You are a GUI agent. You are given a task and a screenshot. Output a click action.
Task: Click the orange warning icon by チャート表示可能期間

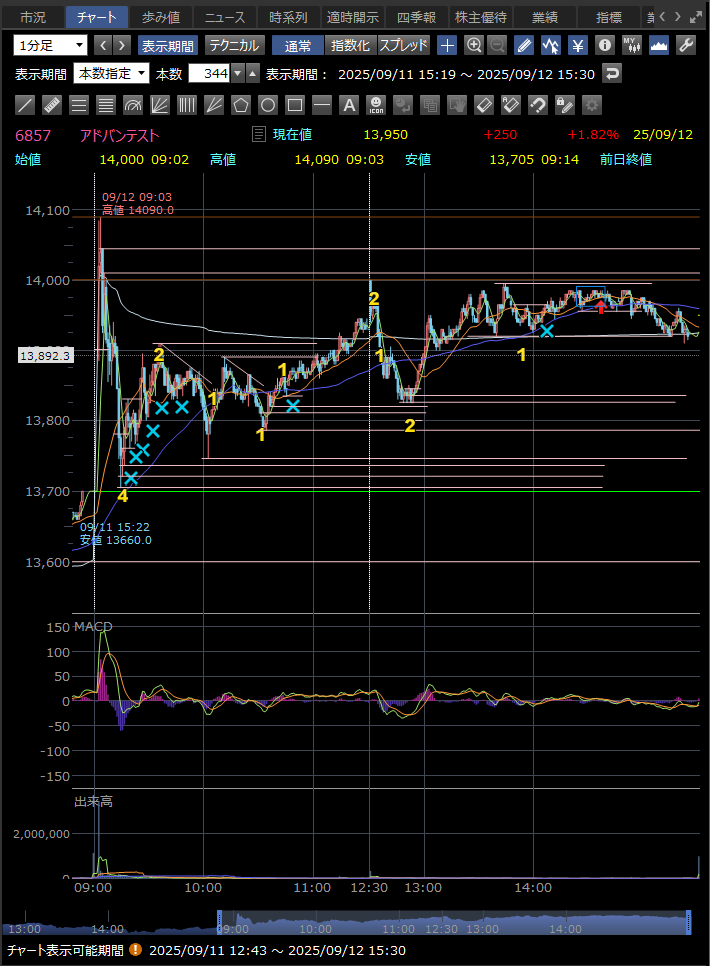[136, 950]
